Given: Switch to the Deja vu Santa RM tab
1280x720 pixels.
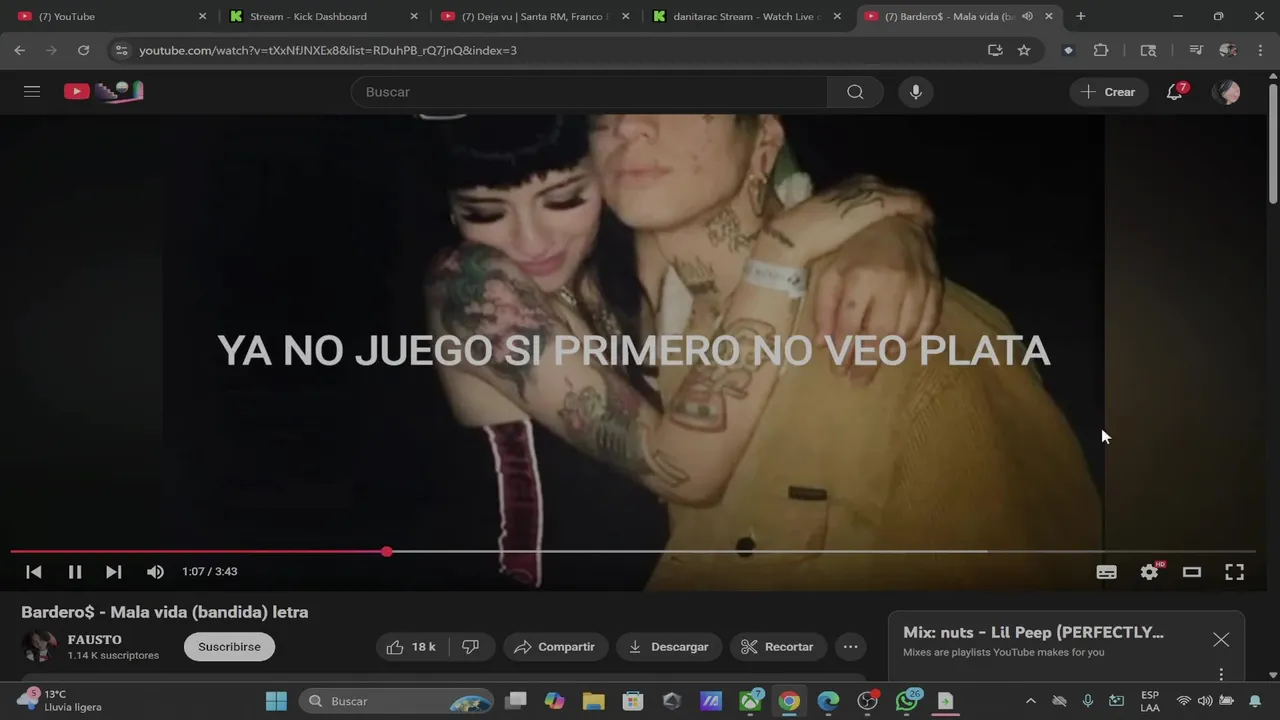Looking at the screenshot, I should pyautogui.click(x=534, y=16).
